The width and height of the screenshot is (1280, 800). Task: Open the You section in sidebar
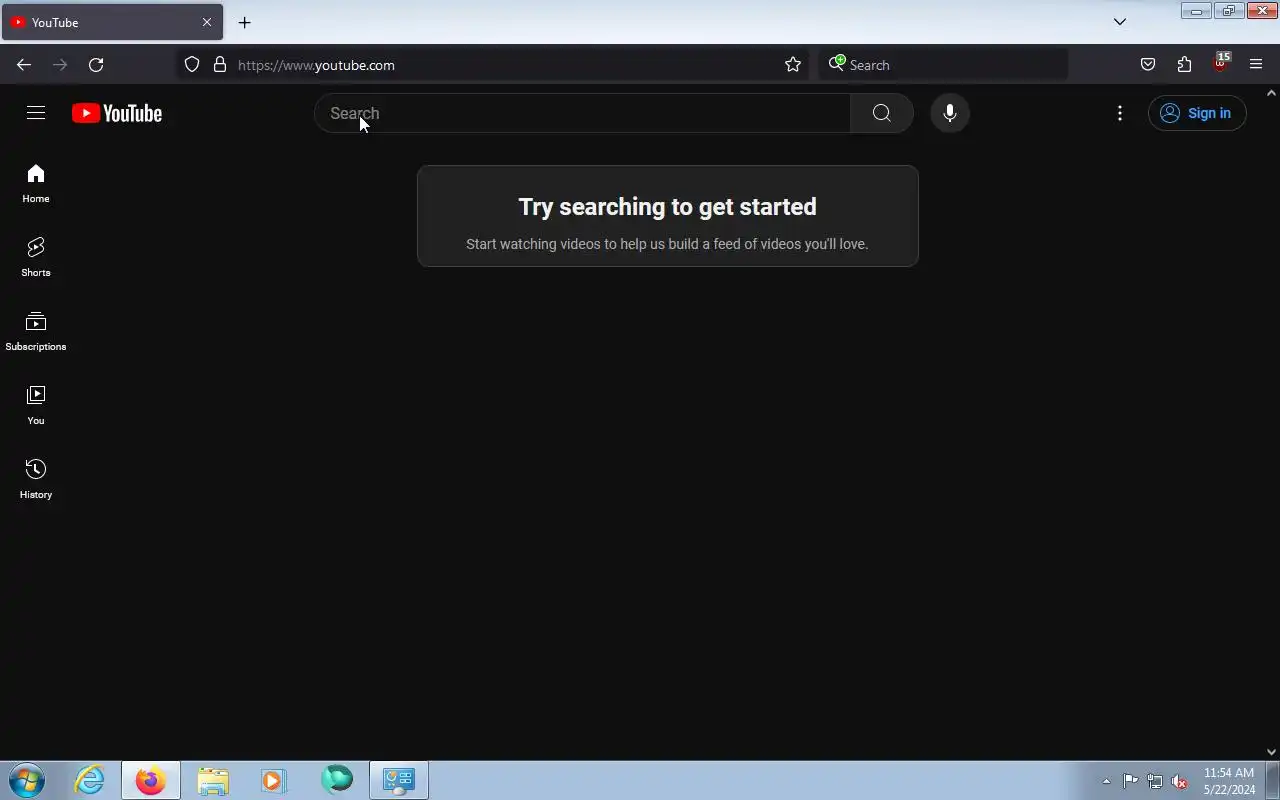point(36,406)
